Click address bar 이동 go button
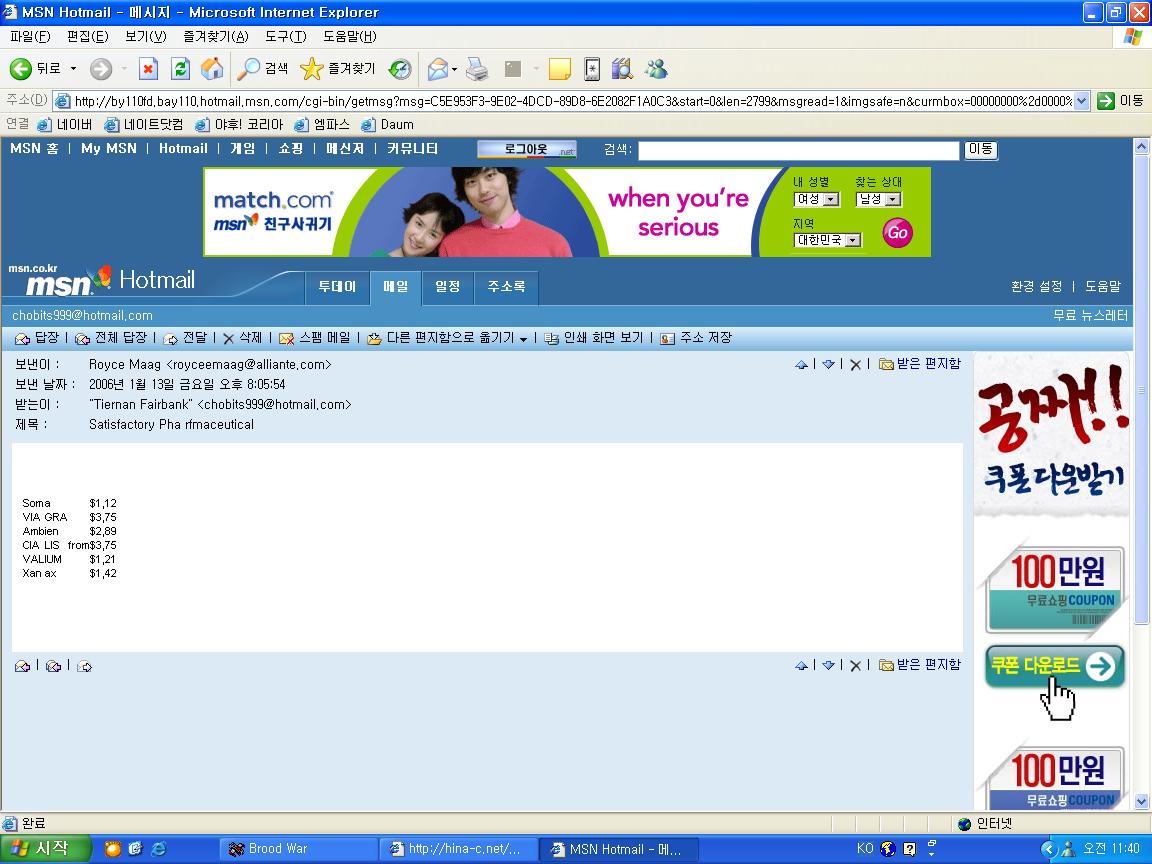Screen dimensions: 1152x864 pos(1120,101)
